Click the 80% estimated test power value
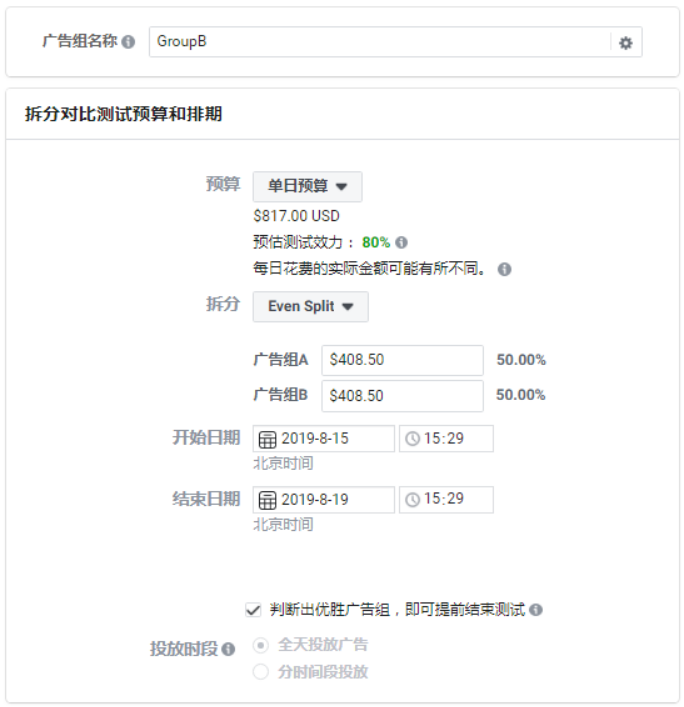This screenshot has height=707, width=684. click(376, 243)
